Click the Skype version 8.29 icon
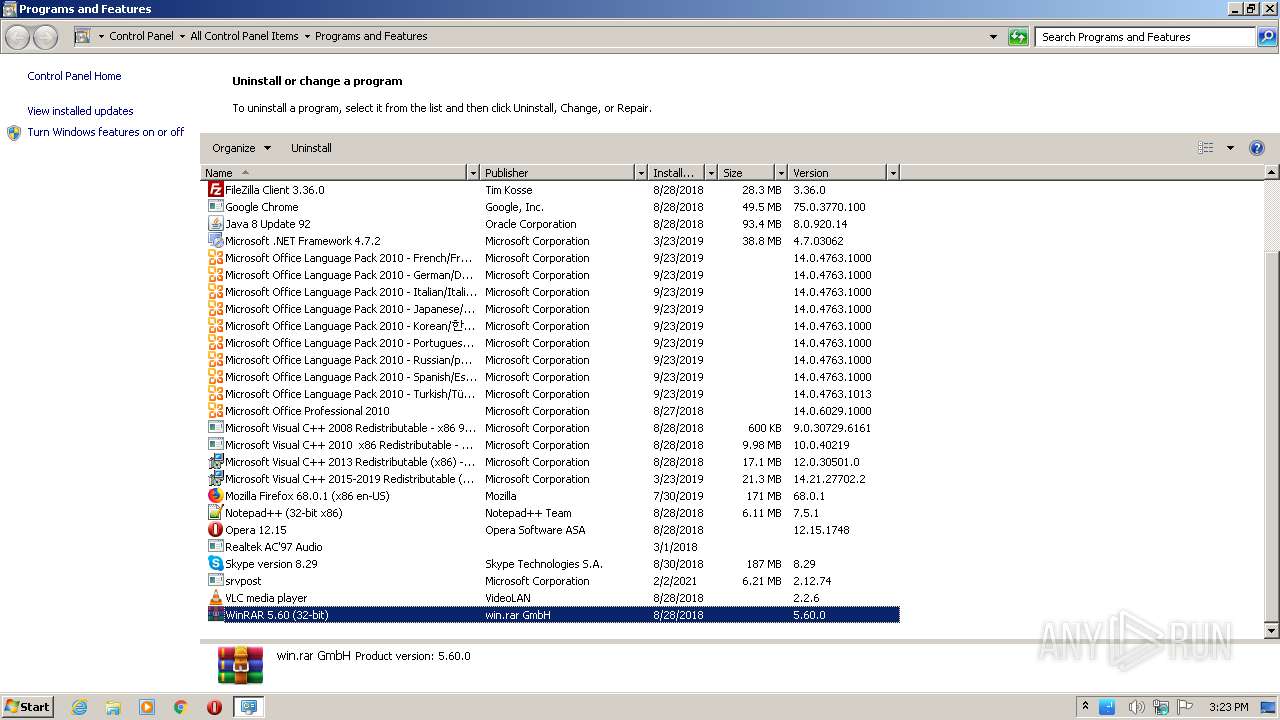Viewport: 1280px width, 720px height. 215,563
